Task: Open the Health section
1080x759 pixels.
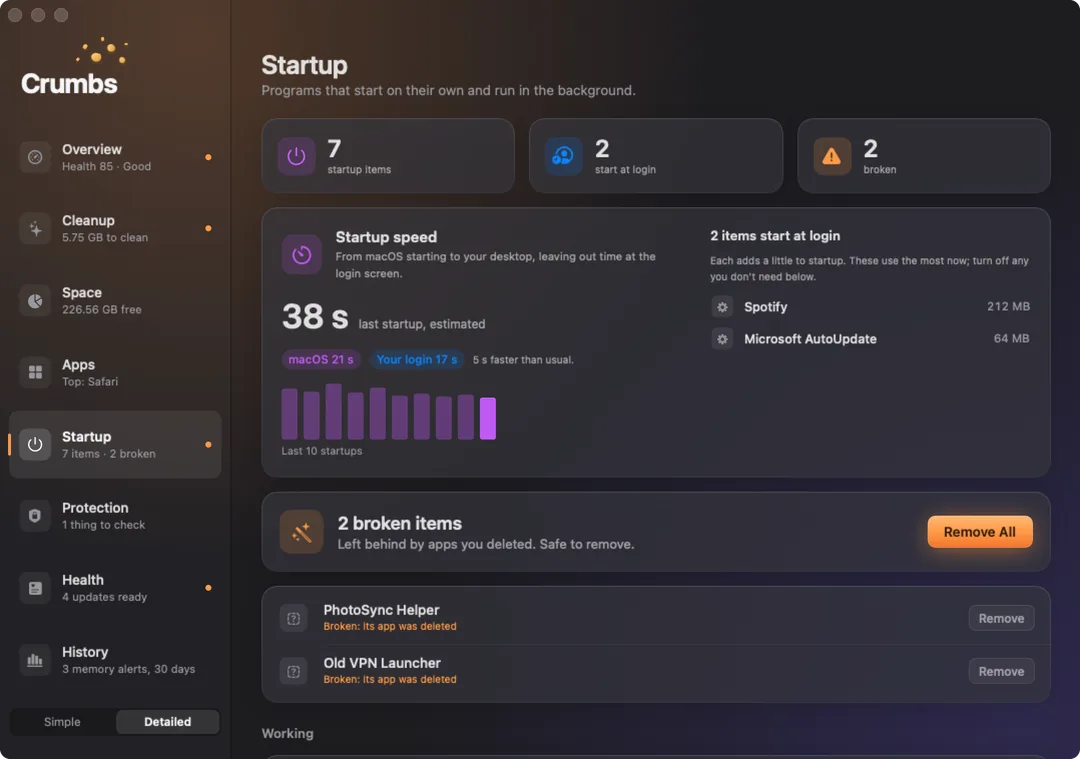Action: coord(115,588)
